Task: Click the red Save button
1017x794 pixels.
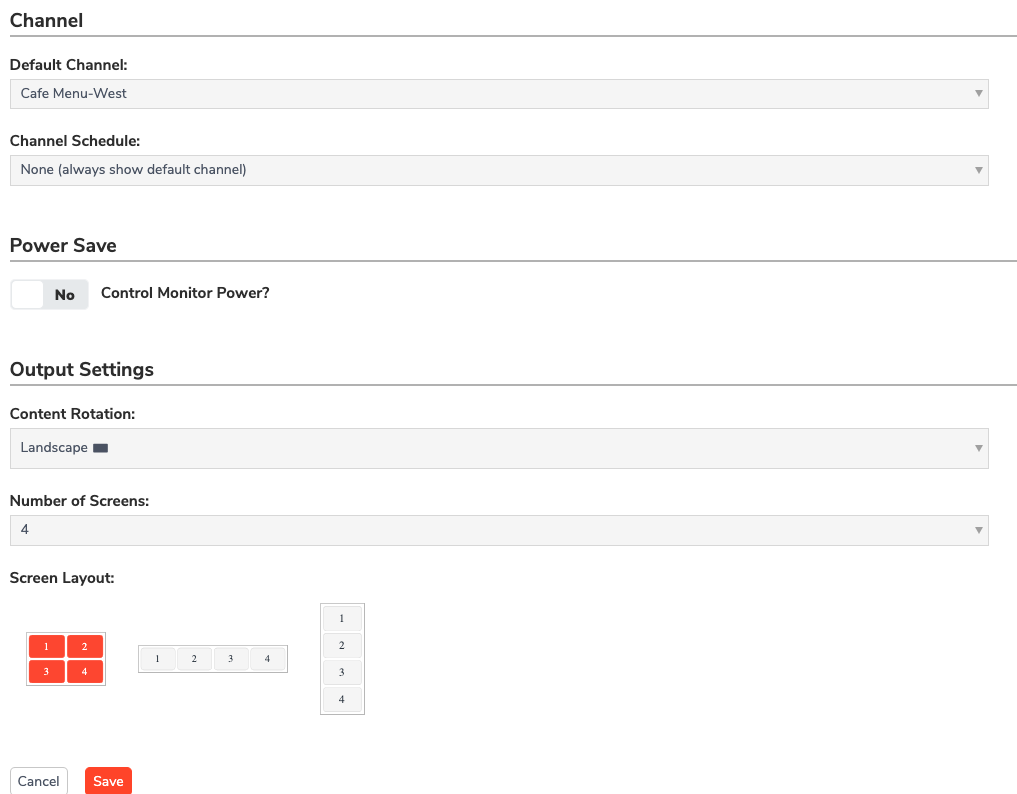Action: [x=108, y=781]
